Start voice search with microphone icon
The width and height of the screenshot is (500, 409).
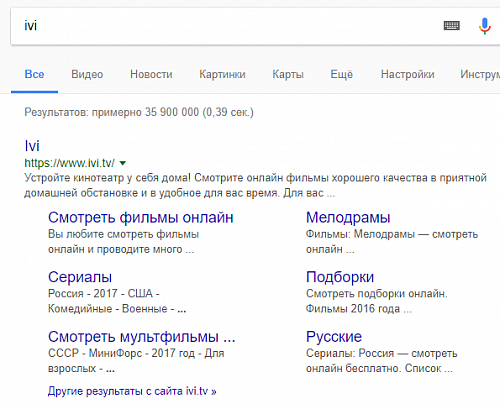coord(485,26)
